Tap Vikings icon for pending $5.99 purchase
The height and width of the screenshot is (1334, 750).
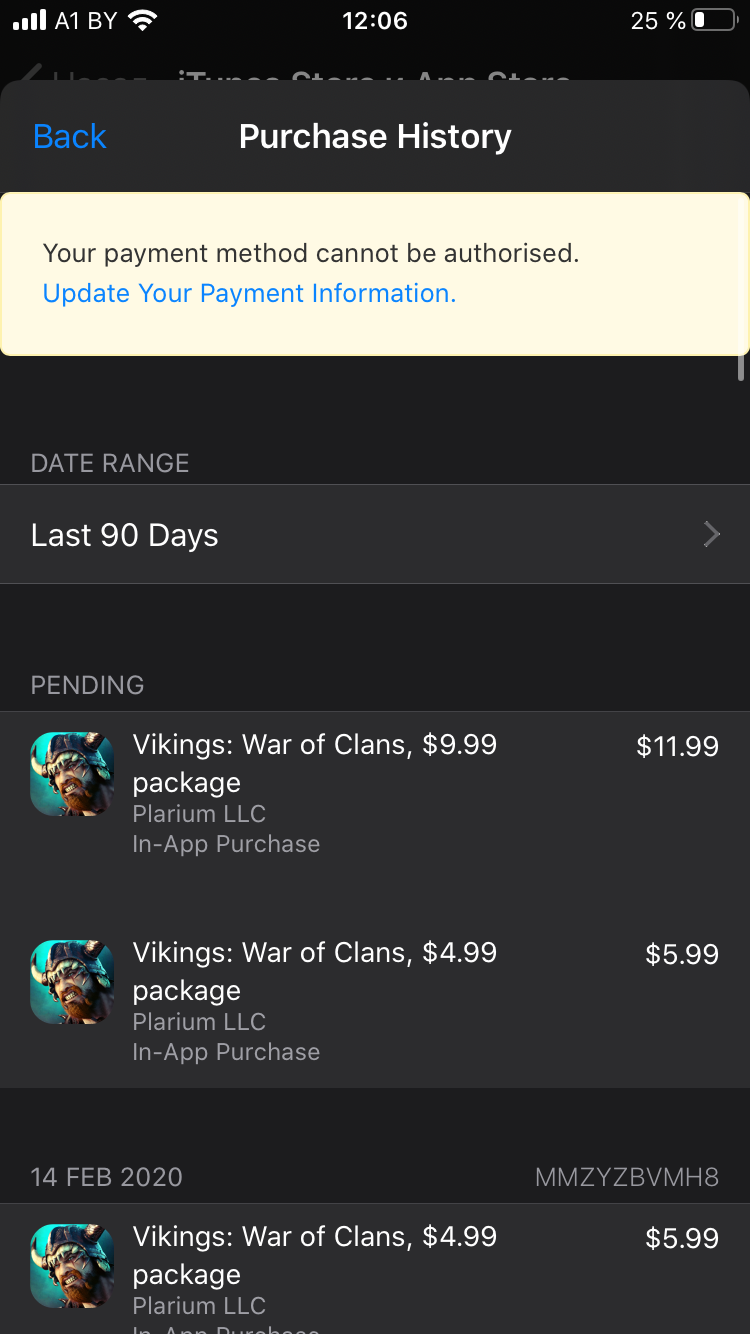pos(72,982)
